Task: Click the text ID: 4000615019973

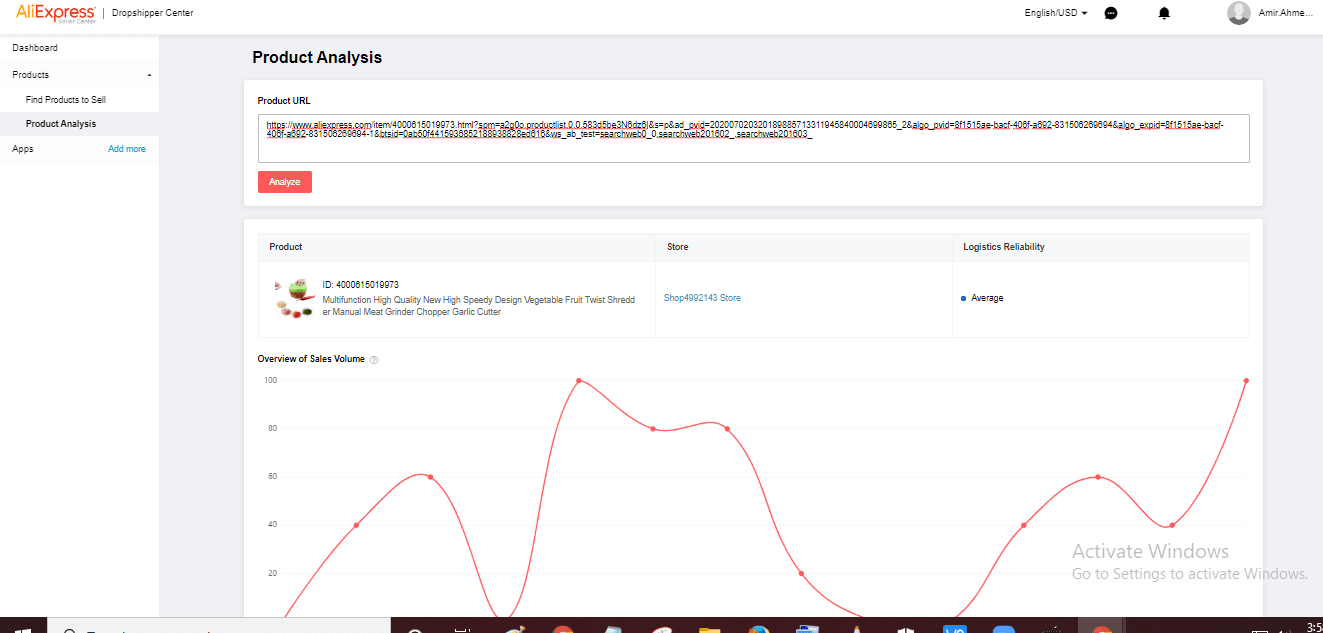Action: (x=361, y=285)
